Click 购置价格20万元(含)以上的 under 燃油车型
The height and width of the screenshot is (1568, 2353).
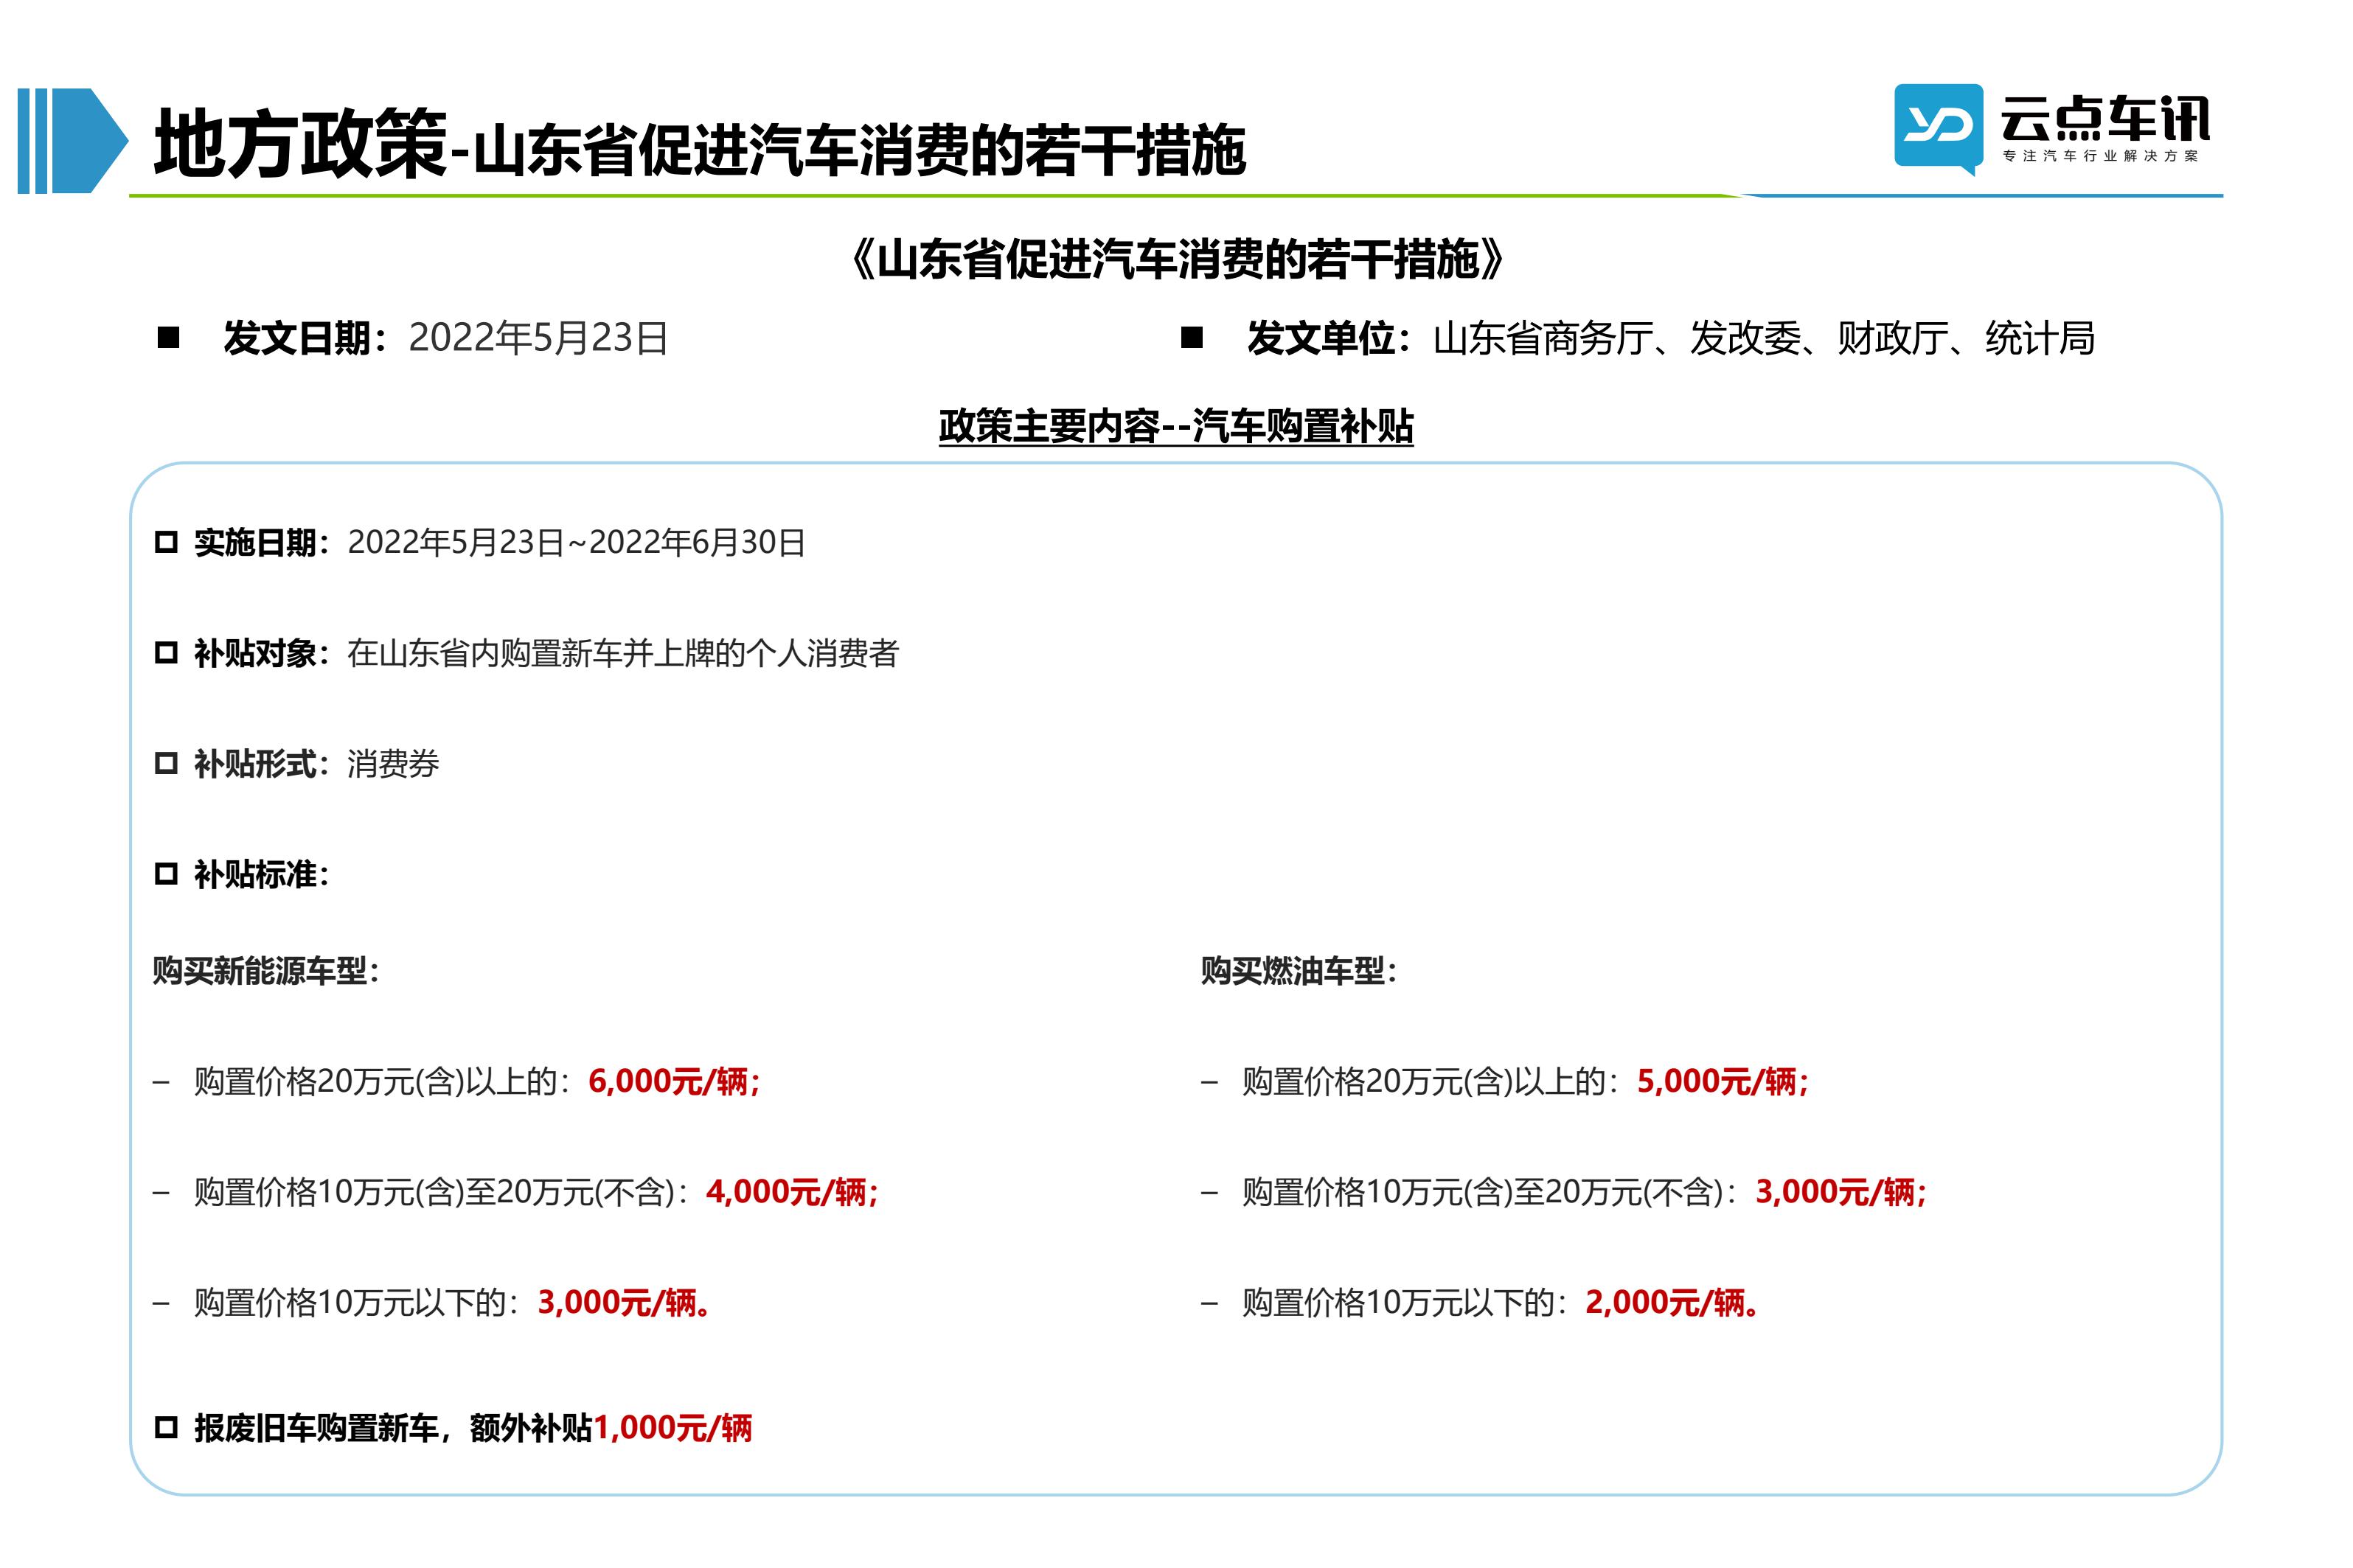point(1430,1081)
